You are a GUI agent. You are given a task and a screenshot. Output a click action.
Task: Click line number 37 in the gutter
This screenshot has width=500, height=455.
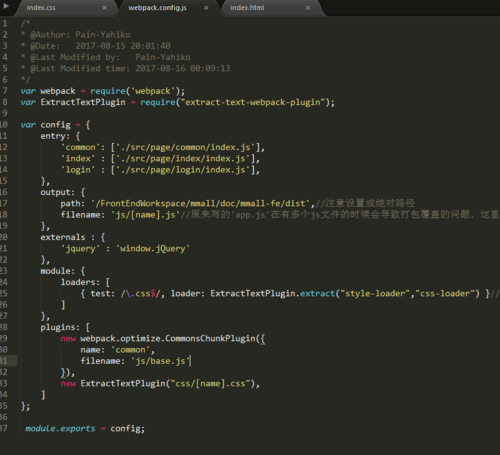(4, 428)
